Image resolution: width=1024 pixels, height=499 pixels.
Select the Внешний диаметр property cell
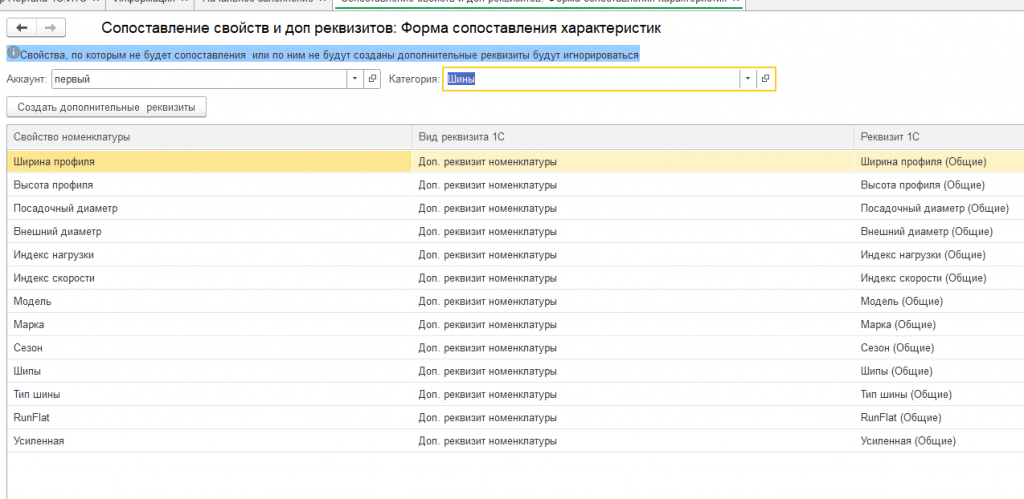(209, 231)
